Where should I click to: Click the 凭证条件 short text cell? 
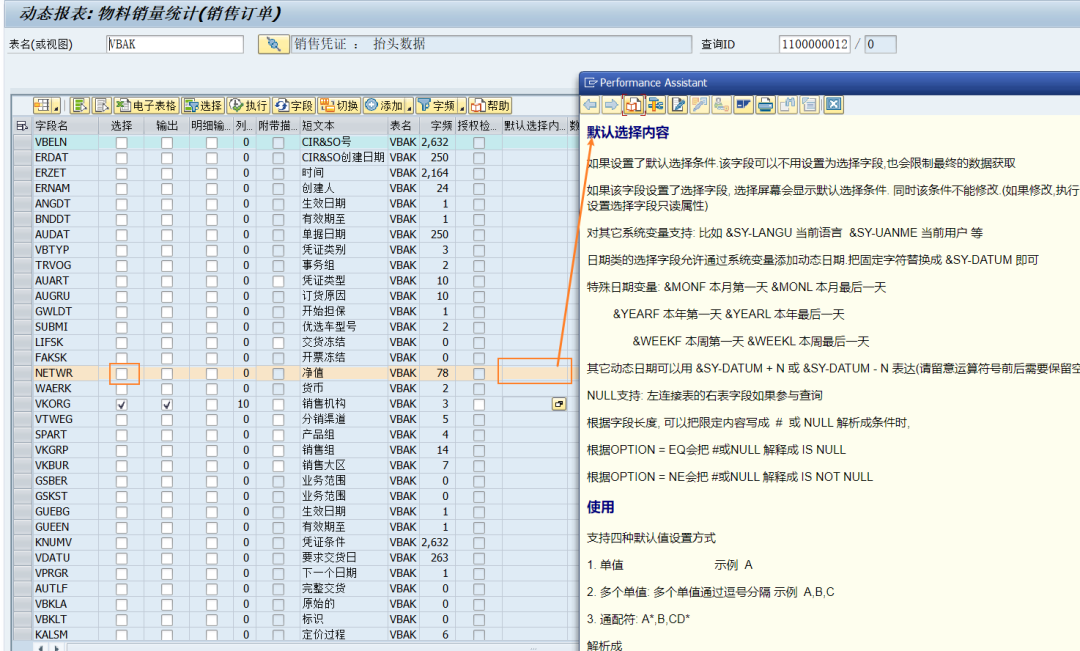[343, 543]
